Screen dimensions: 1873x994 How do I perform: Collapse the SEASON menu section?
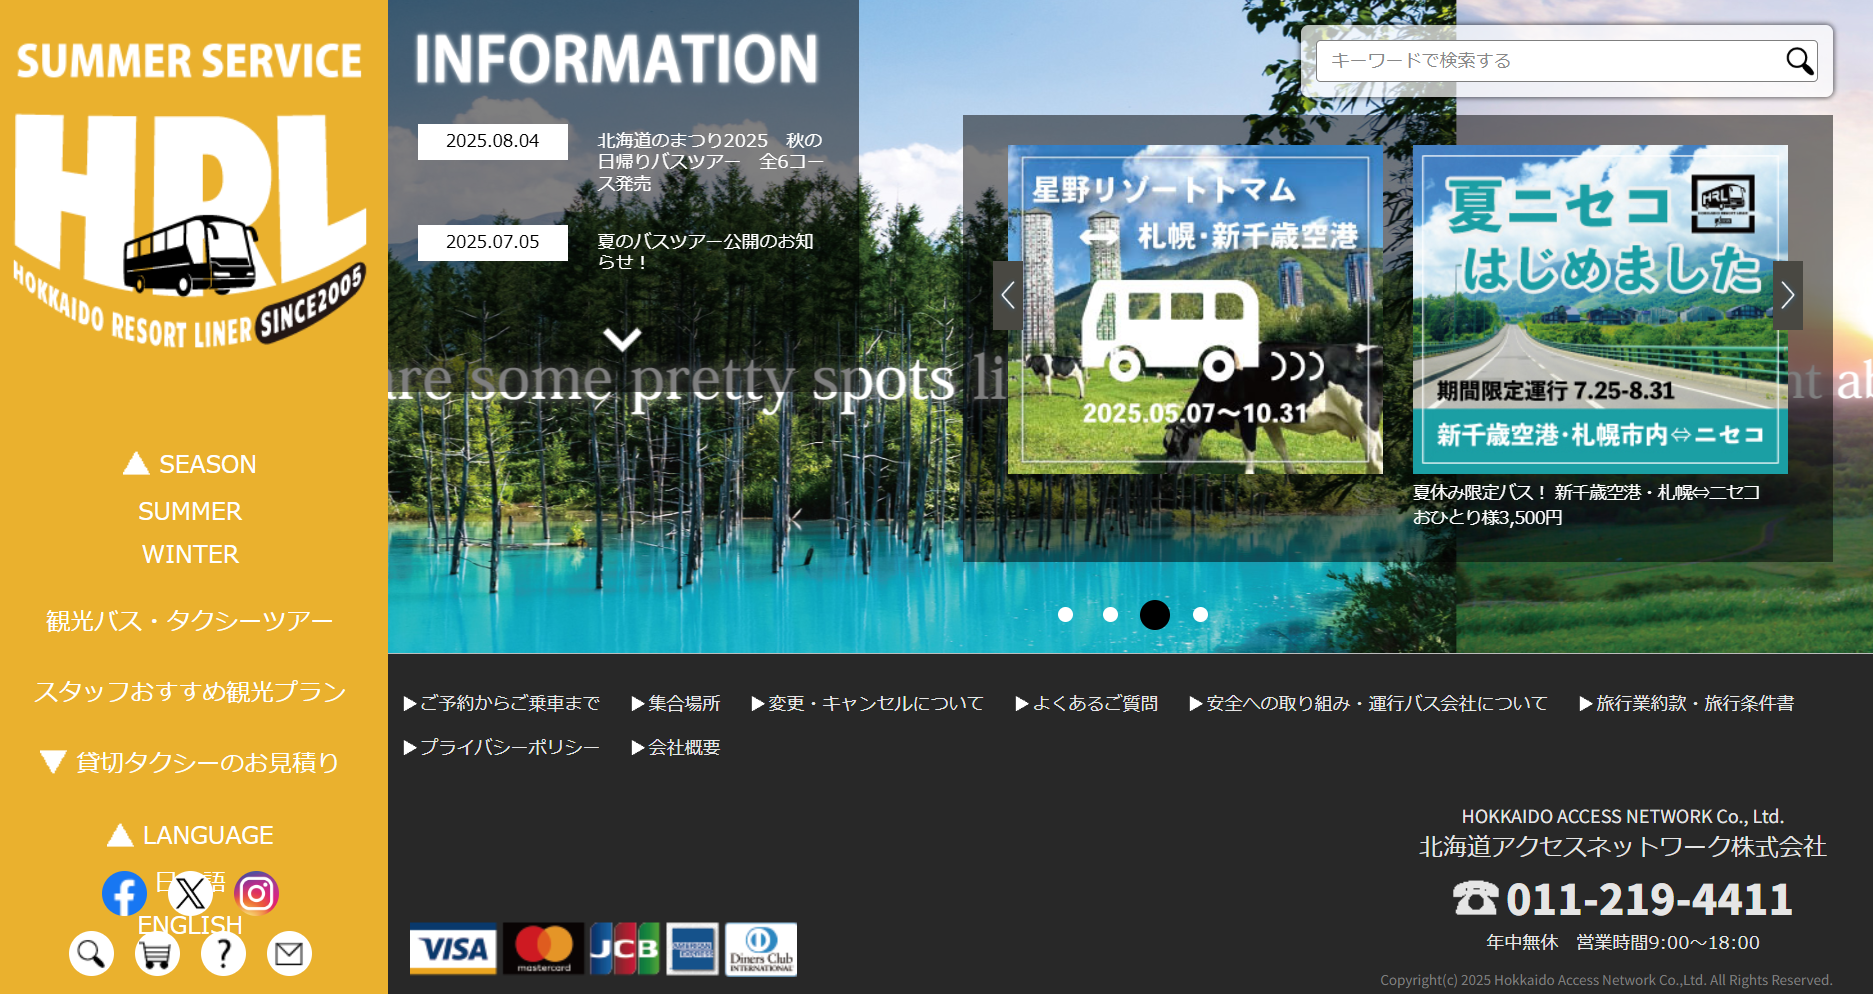tap(190, 464)
